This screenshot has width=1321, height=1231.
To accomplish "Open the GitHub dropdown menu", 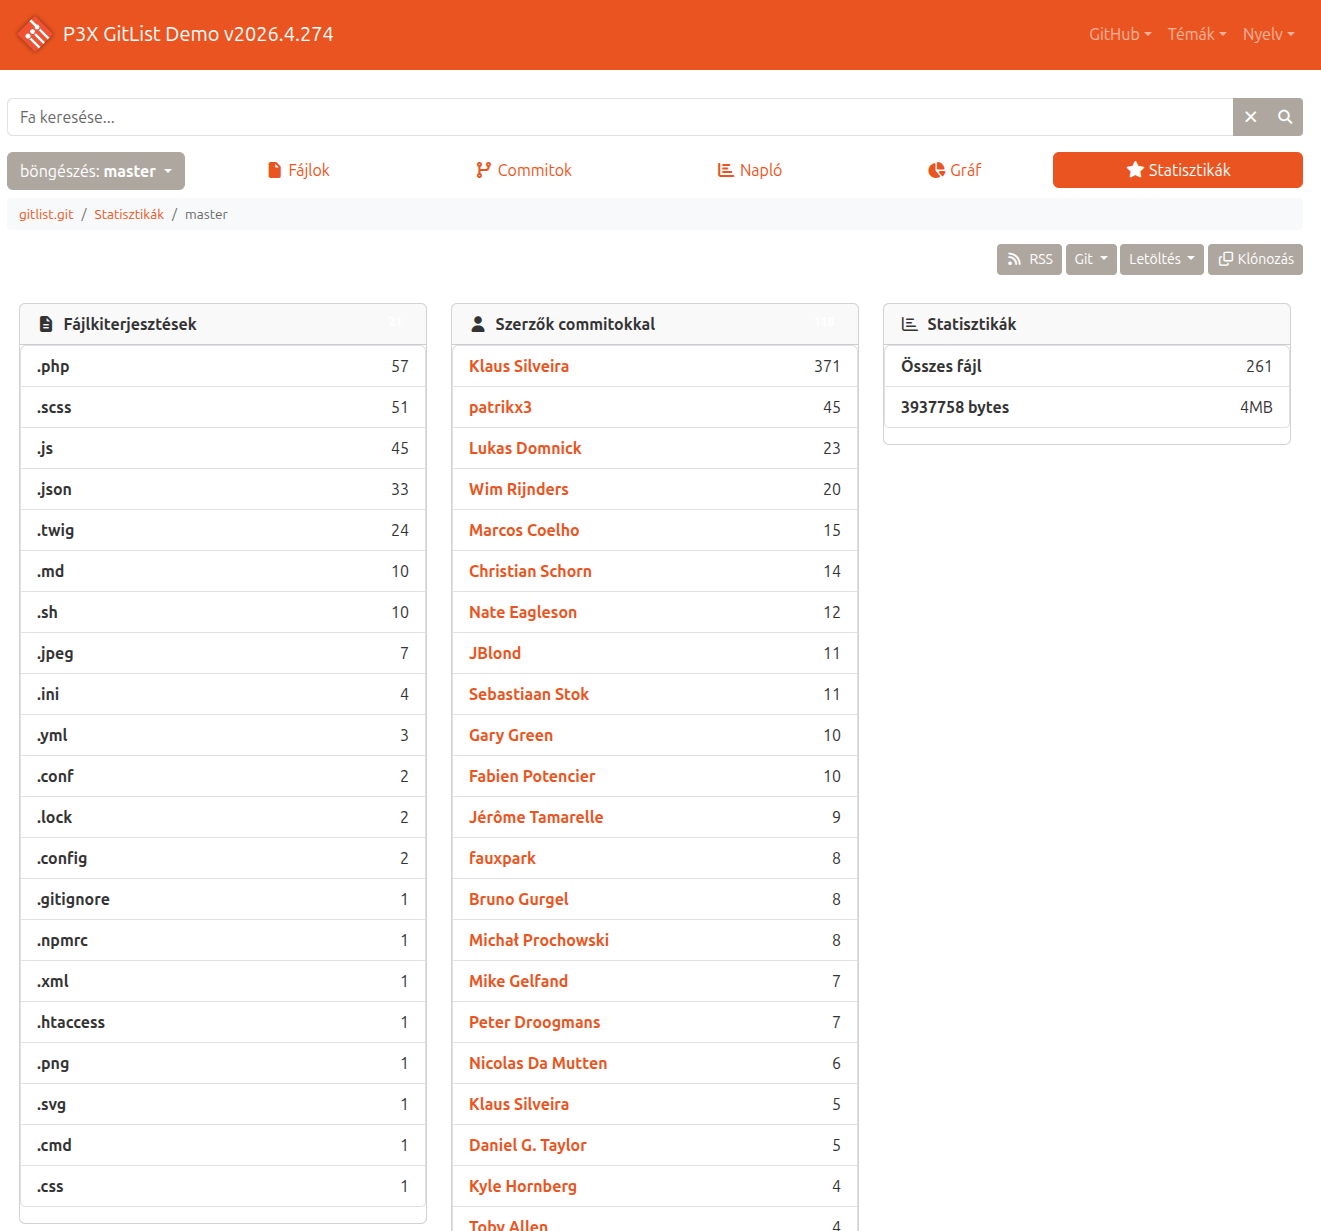I will point(1119,34).
